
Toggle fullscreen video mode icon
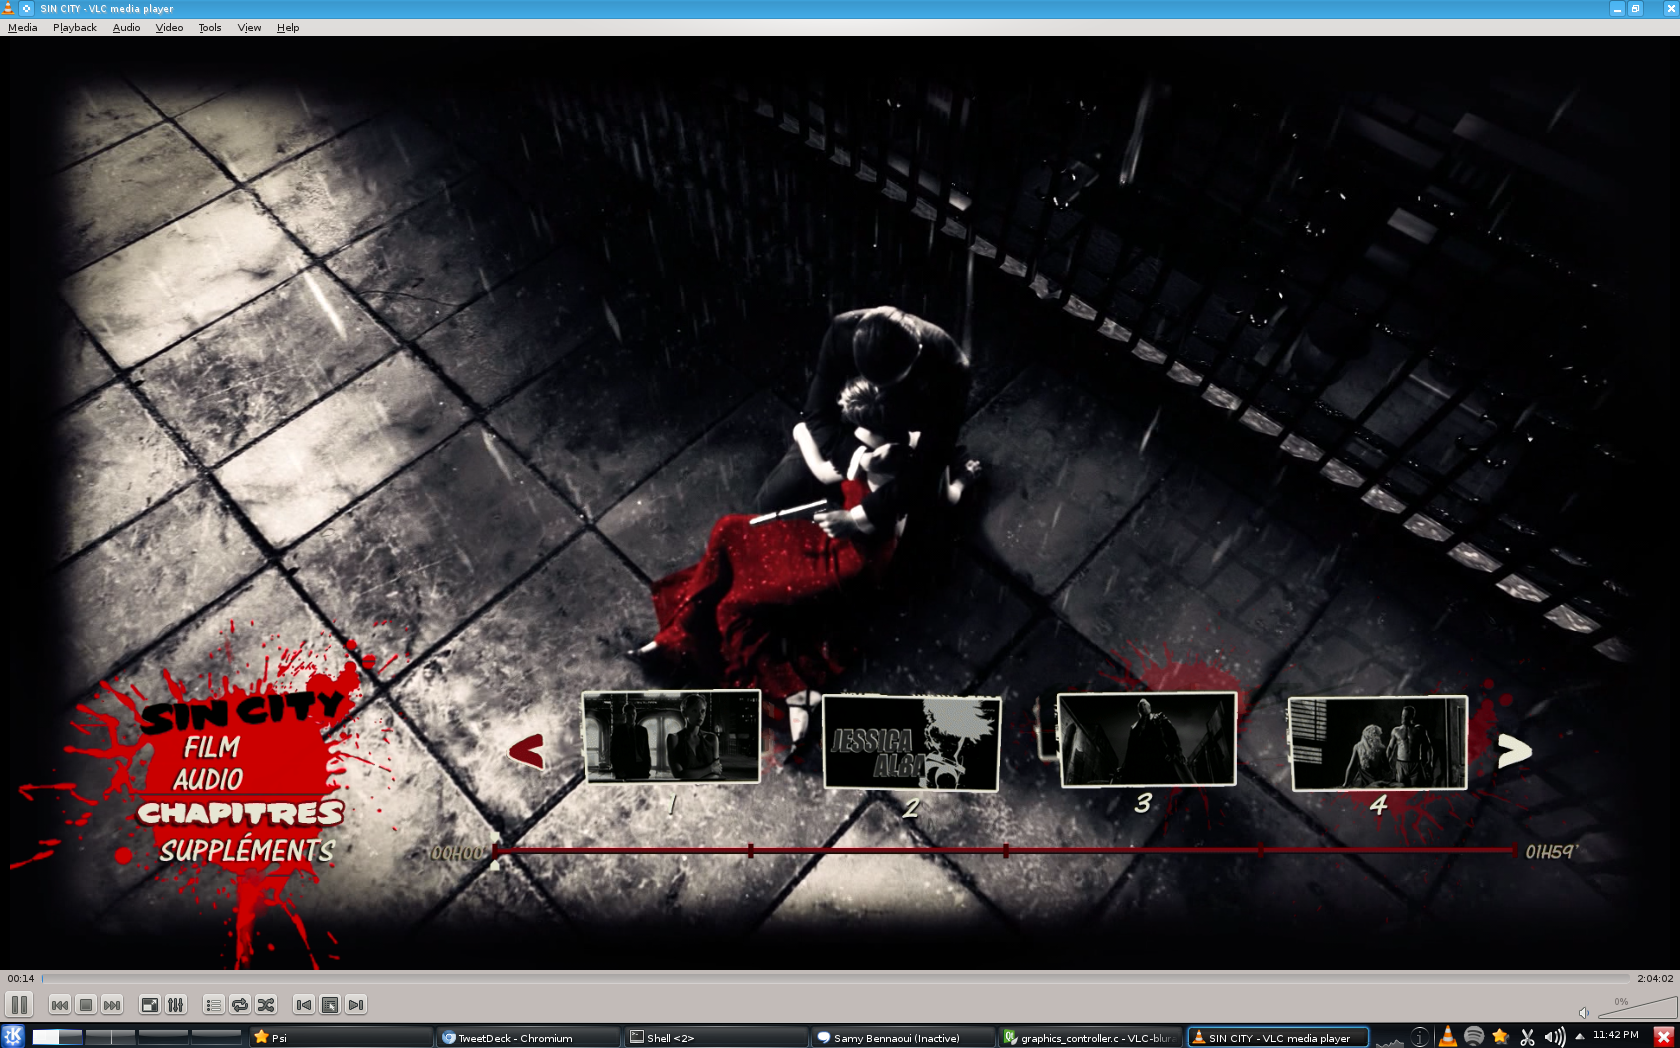(150, 1005)
